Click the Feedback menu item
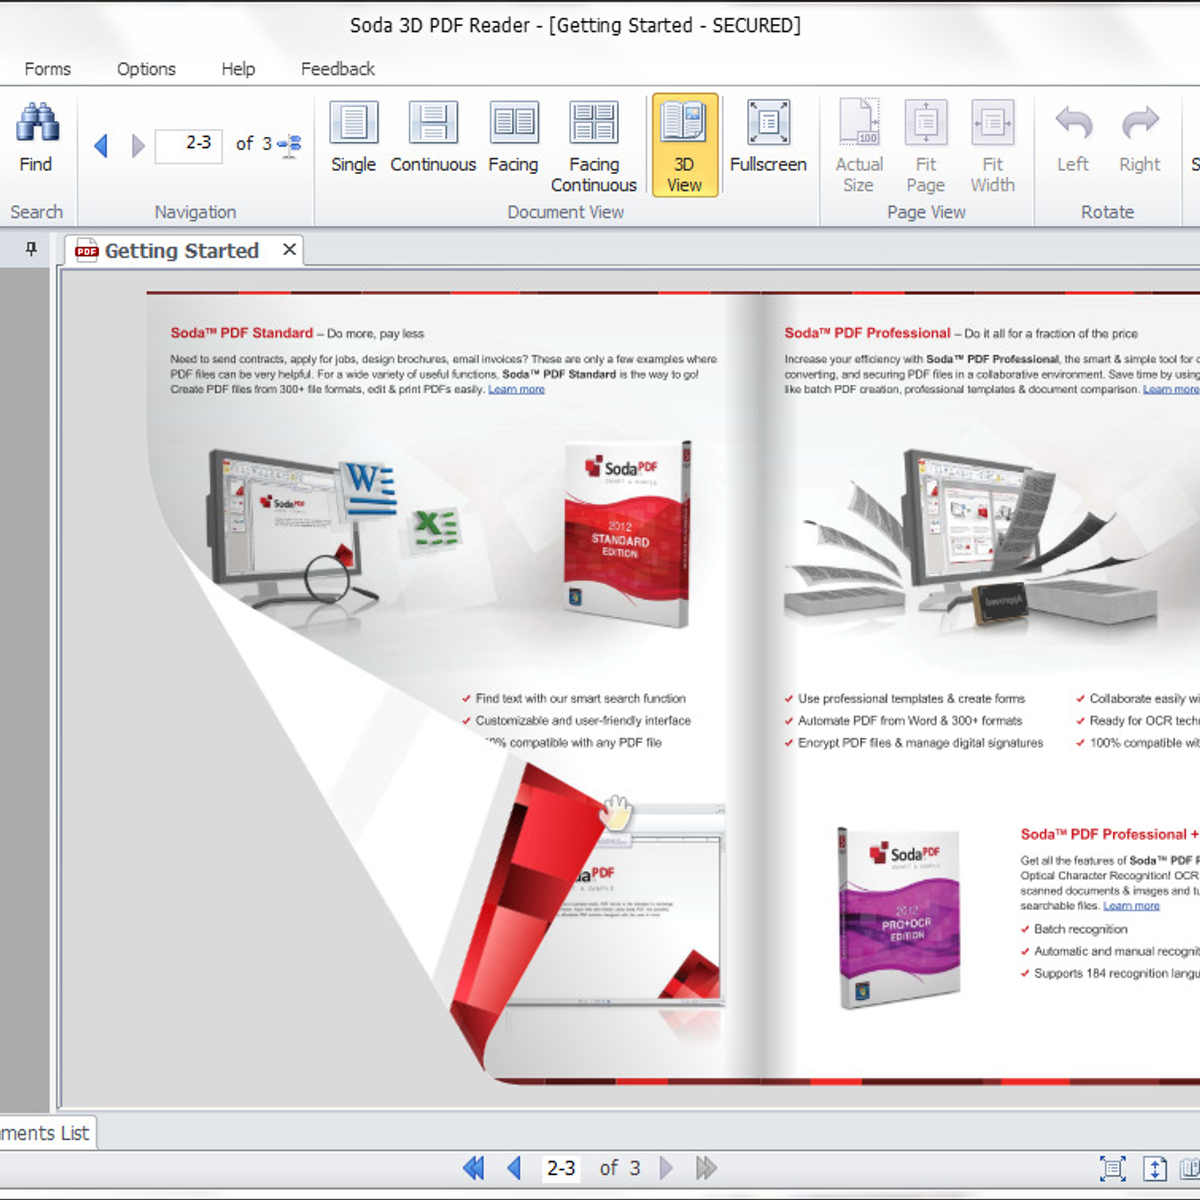This screenshot has width=1200, height=1200. pyautogui.click(x=338, y=69)
